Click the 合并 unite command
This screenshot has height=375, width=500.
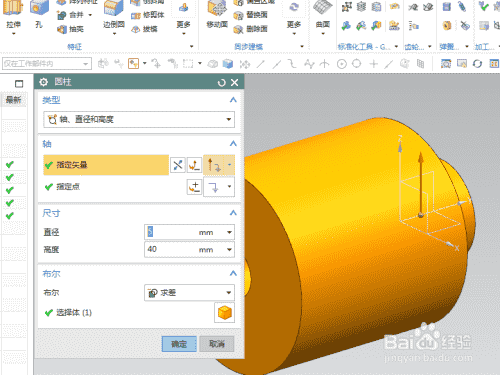(70, 15)
